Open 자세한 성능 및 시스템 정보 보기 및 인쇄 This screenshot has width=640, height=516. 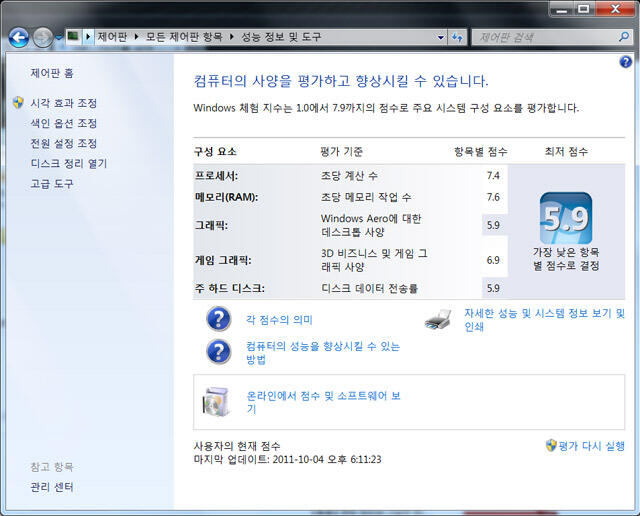click(544, 320)
